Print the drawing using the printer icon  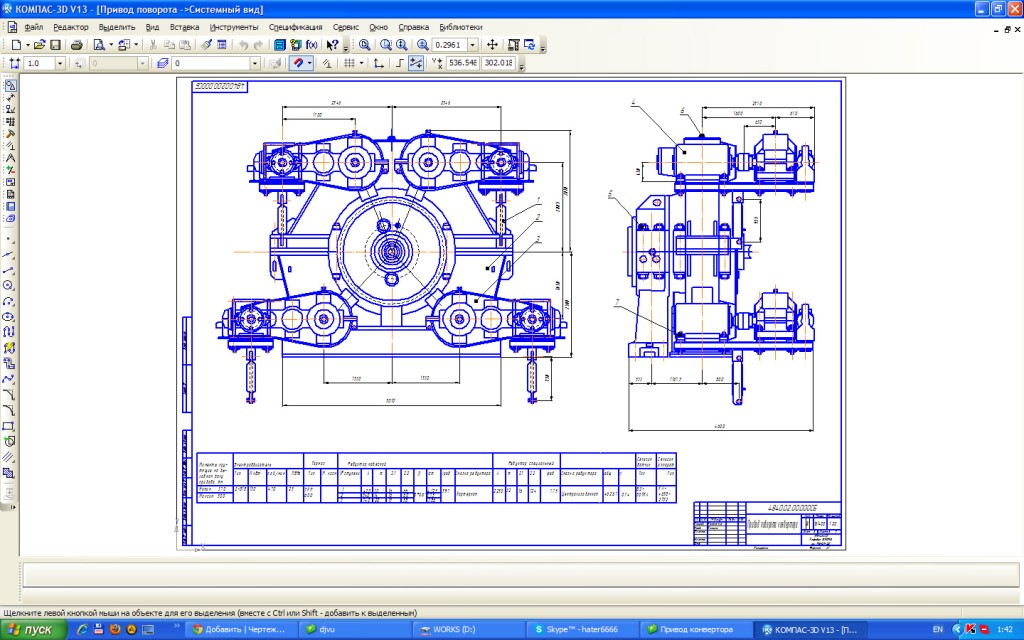coord(76,45)
